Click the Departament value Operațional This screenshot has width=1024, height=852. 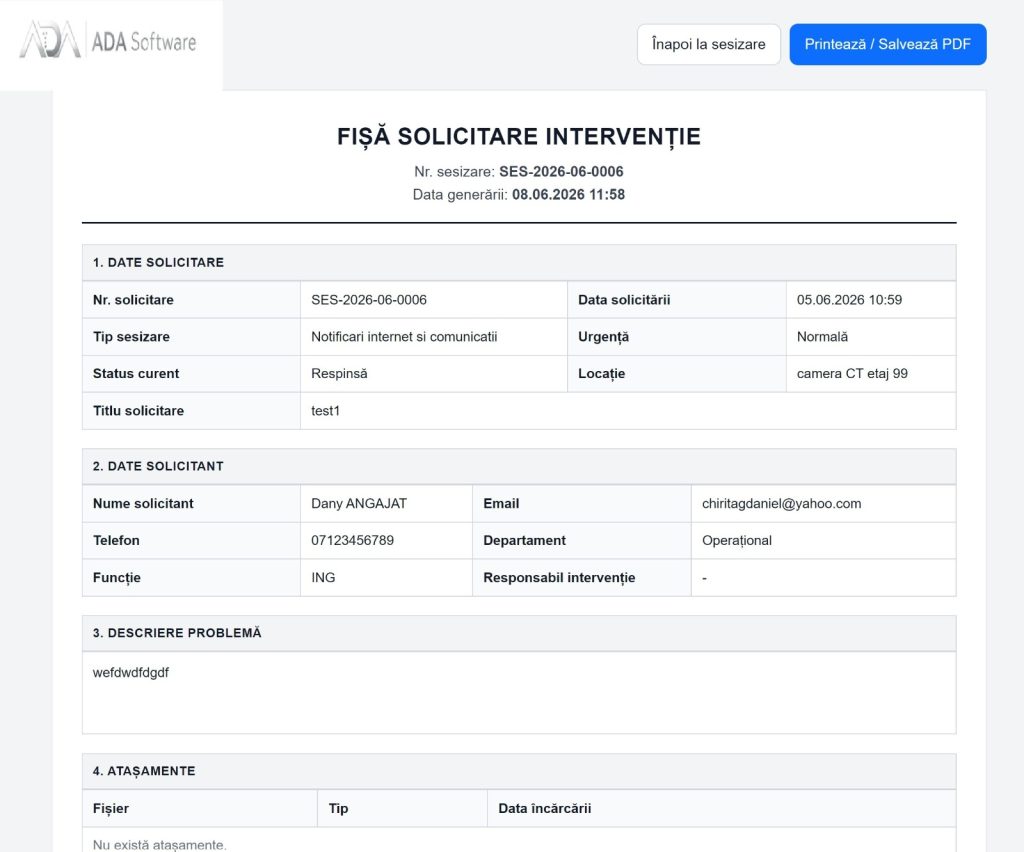click(x=737, y=541)
